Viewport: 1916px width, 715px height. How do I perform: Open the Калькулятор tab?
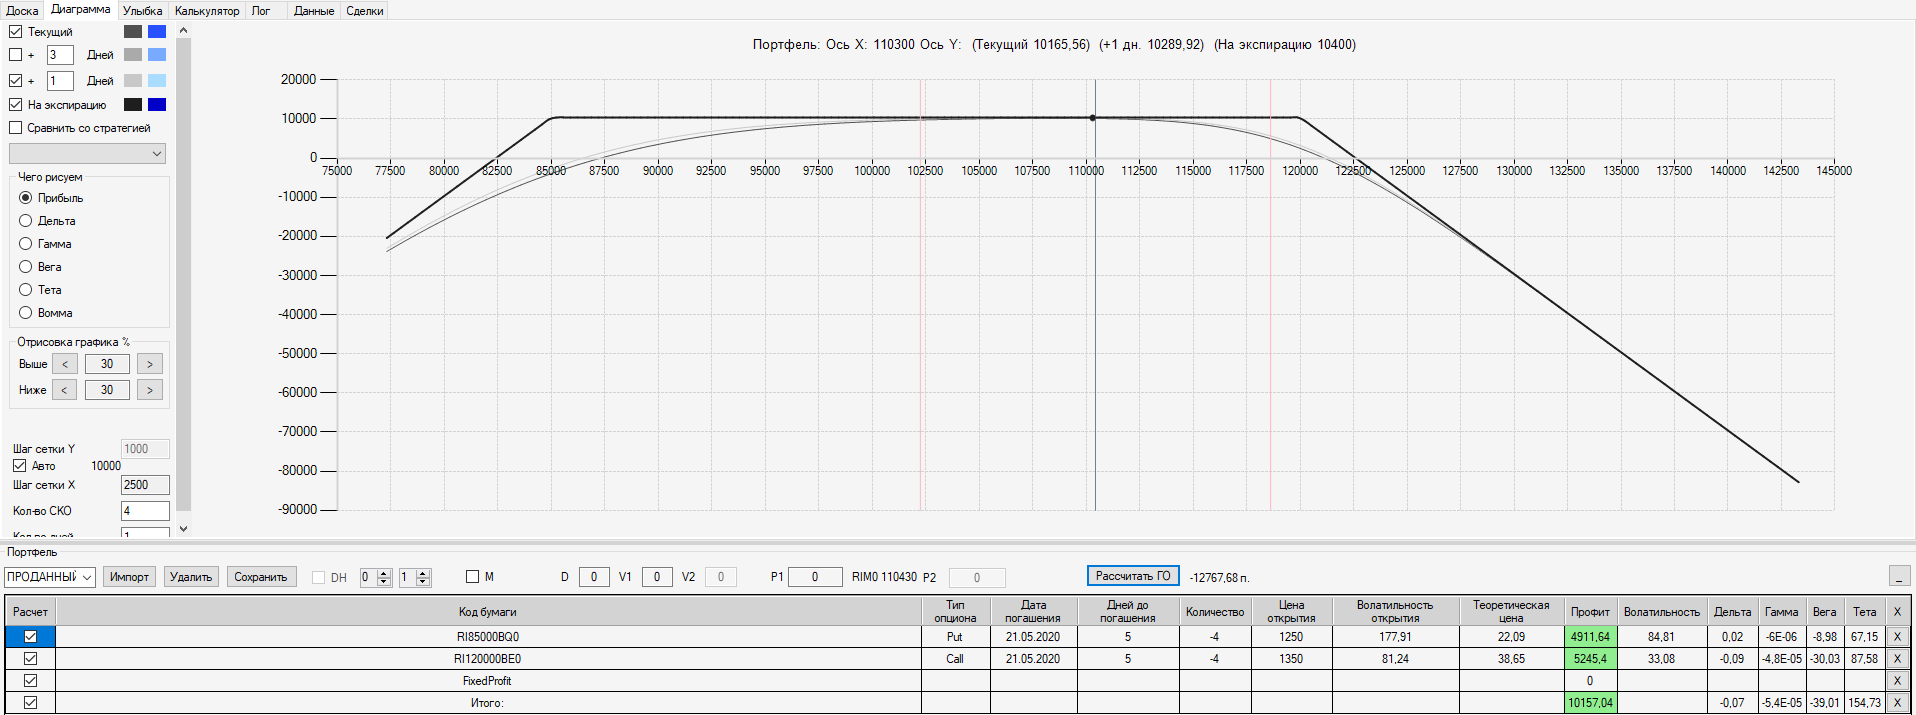(x=207, y=11)
